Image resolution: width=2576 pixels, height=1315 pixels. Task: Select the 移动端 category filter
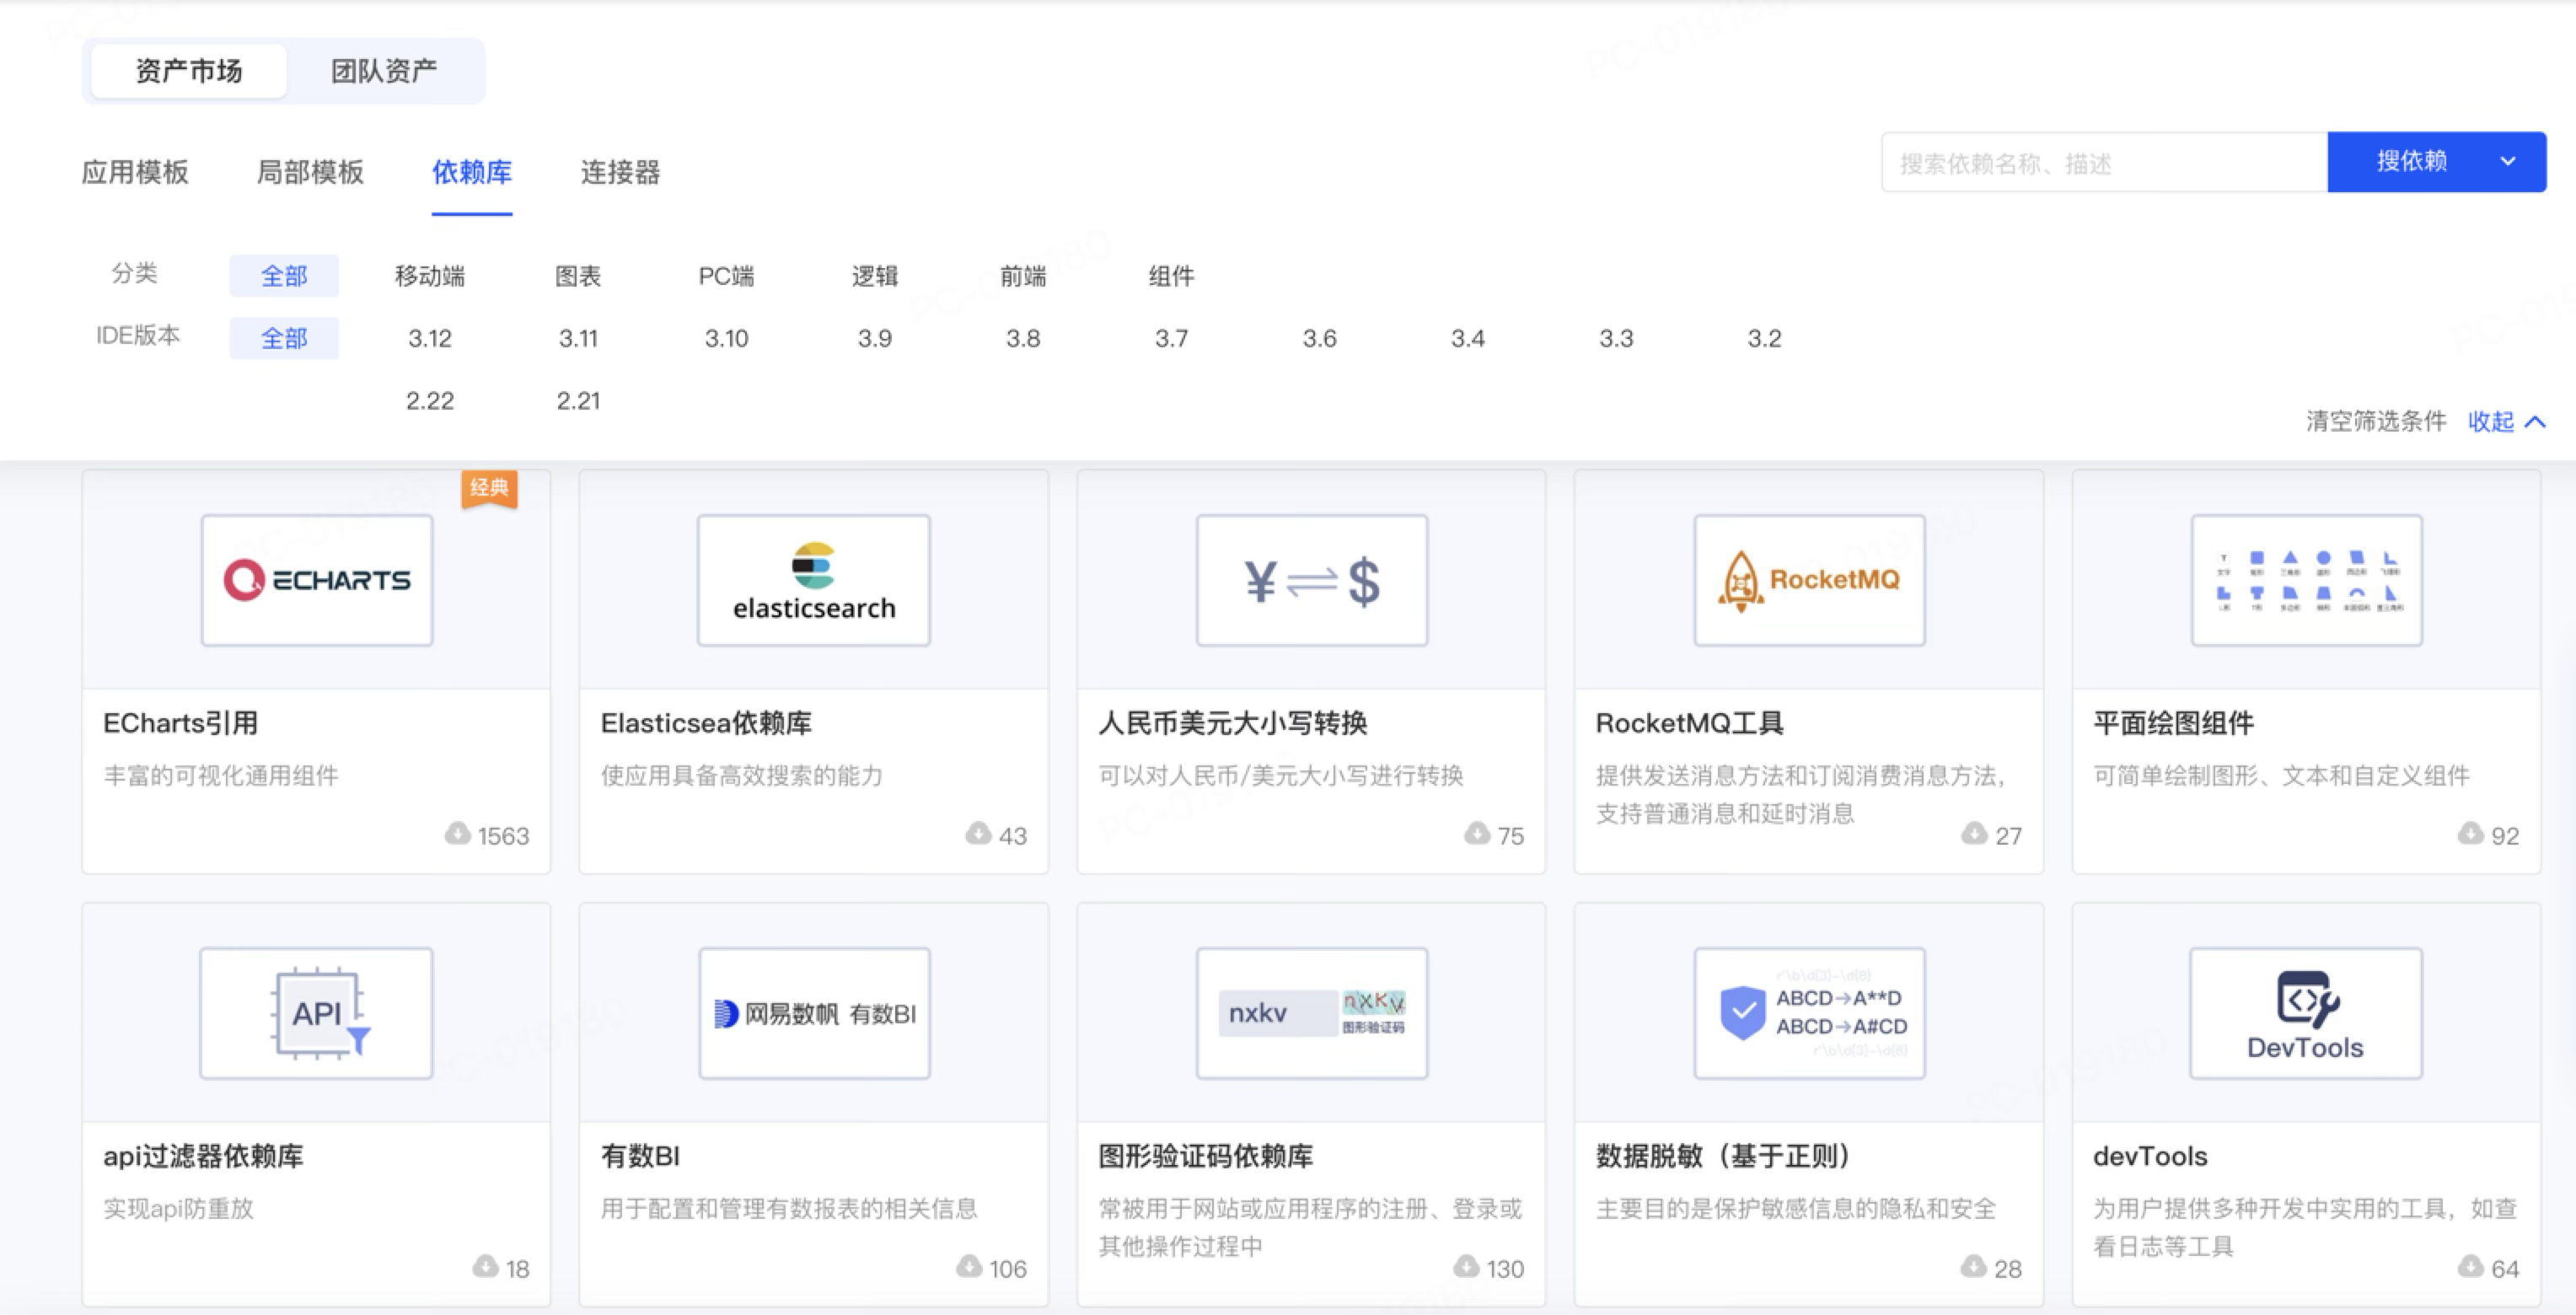(x=430, y=276)
